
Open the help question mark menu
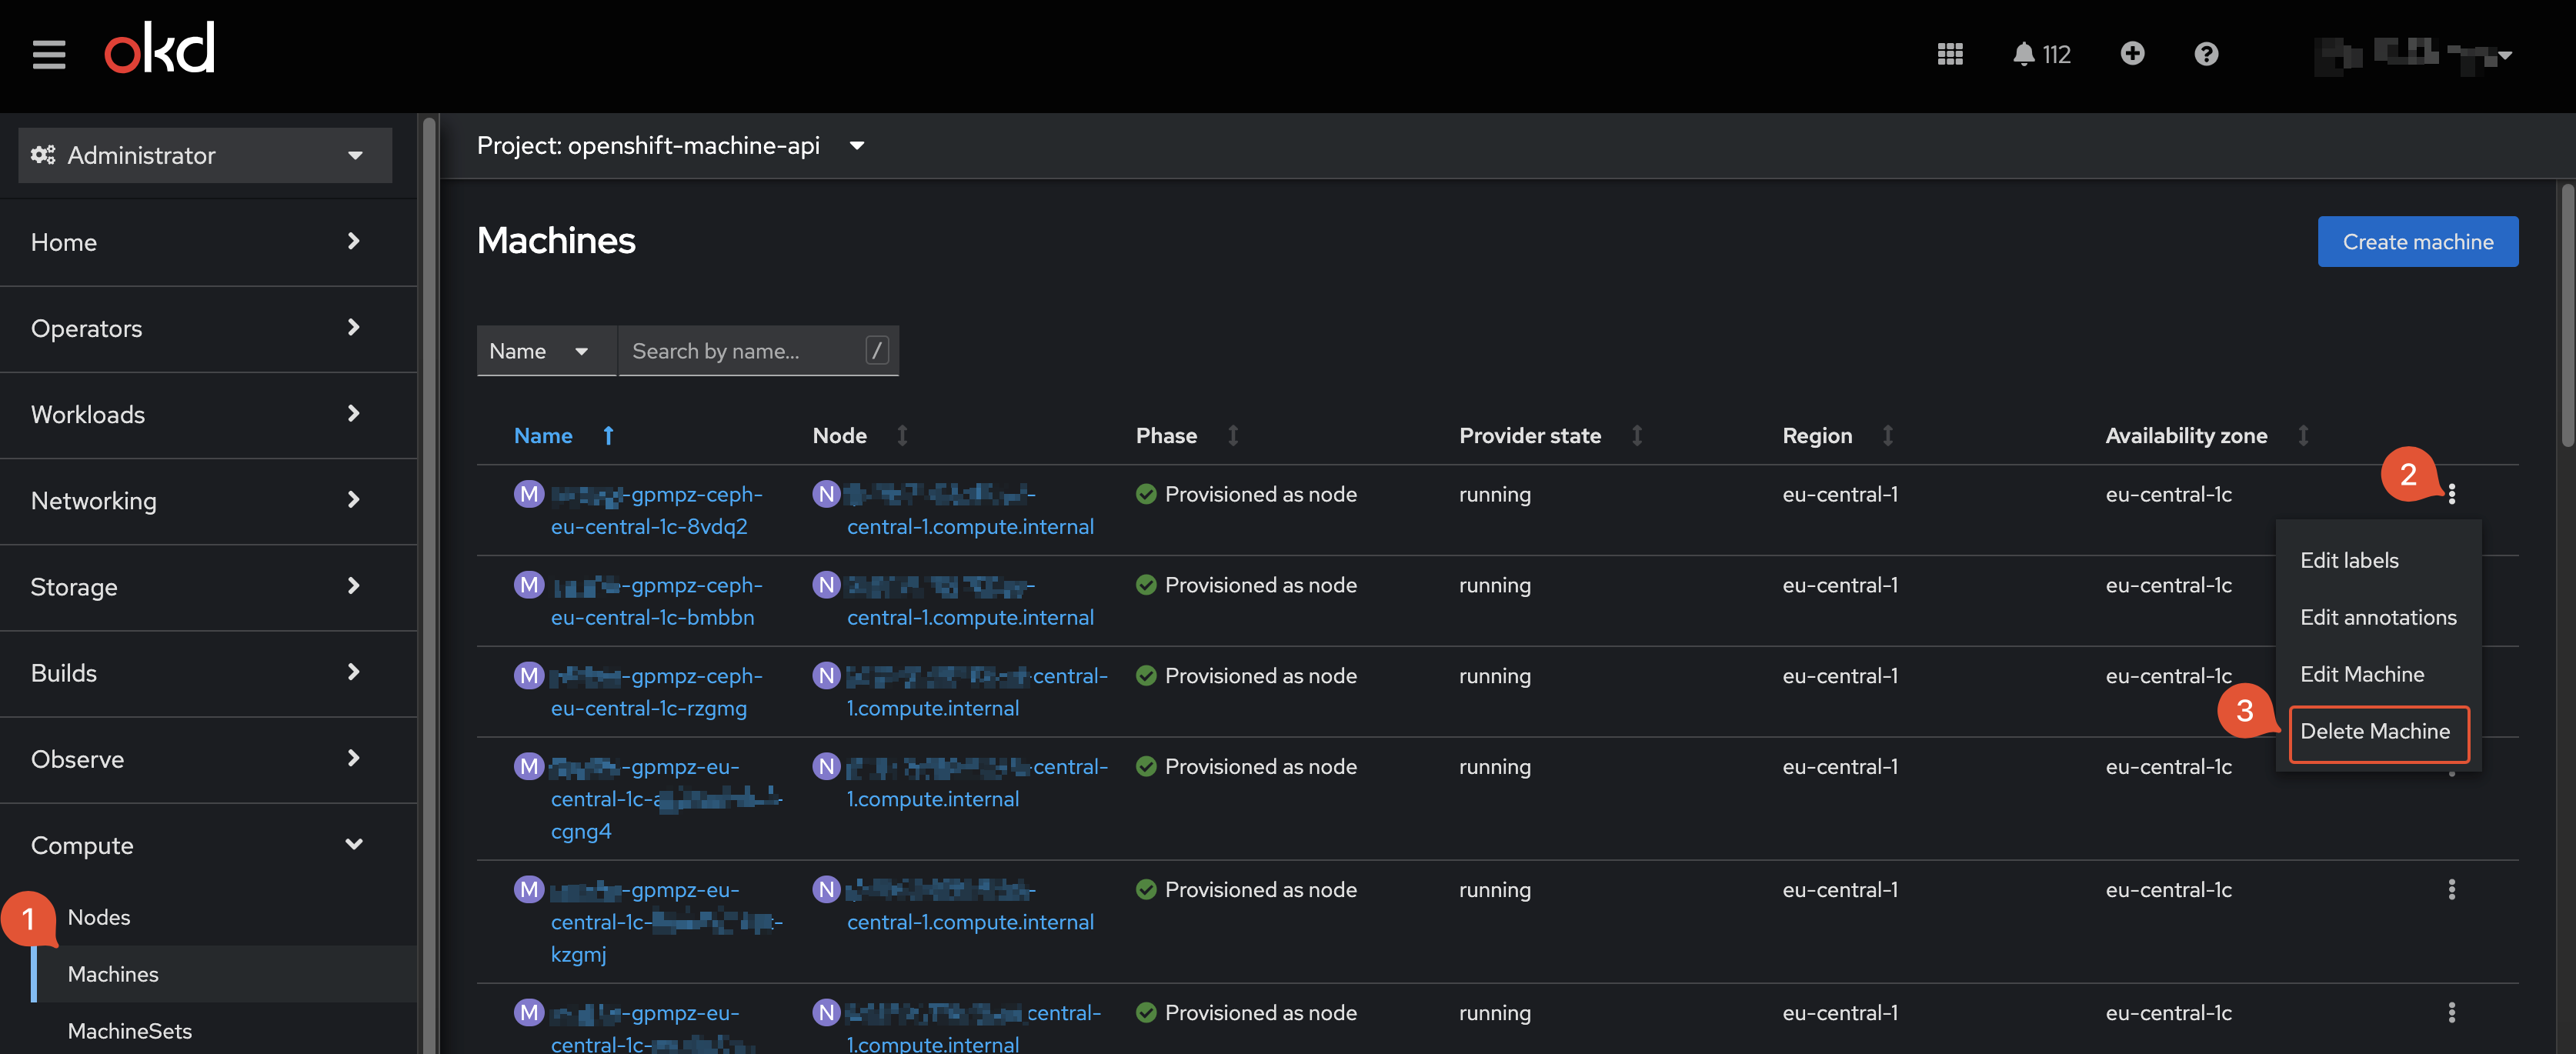[x=2206, y=54]
